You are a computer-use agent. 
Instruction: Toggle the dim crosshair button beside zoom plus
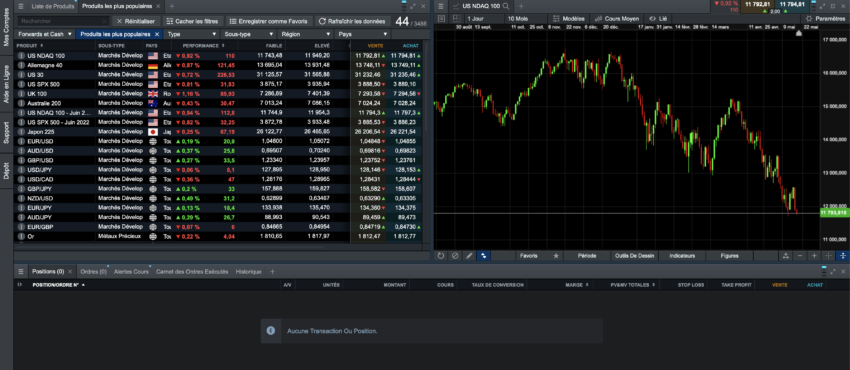click(x=828, y=256)
